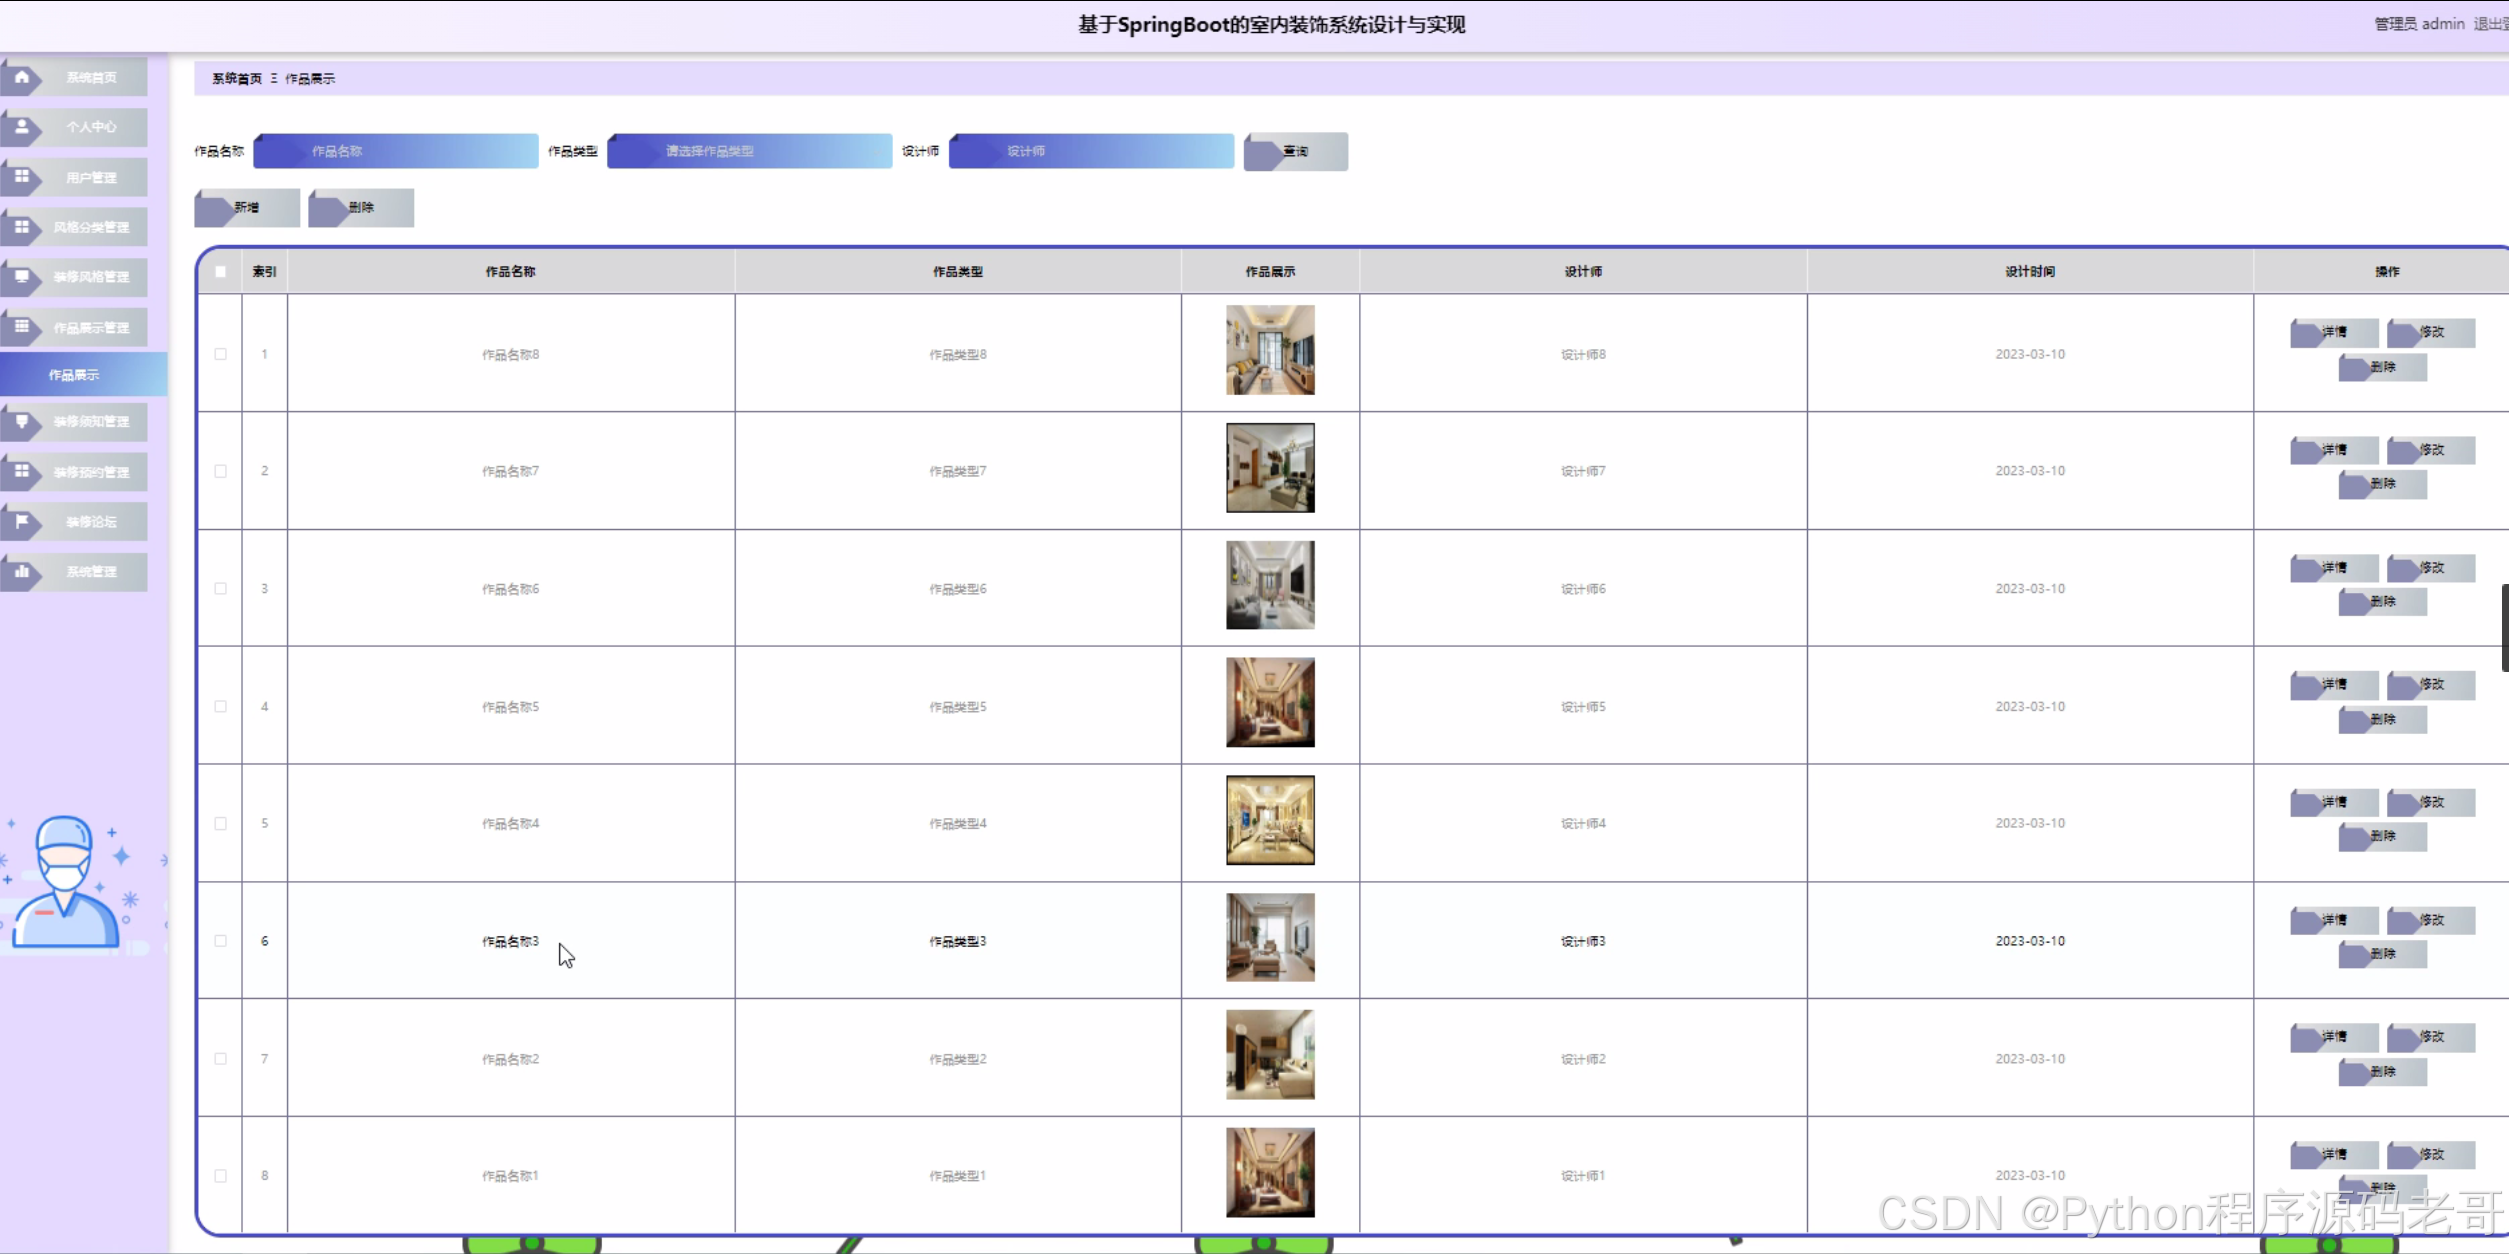
Task: Click the home icon beside 系统首页
Action: (x=22, y=77)
